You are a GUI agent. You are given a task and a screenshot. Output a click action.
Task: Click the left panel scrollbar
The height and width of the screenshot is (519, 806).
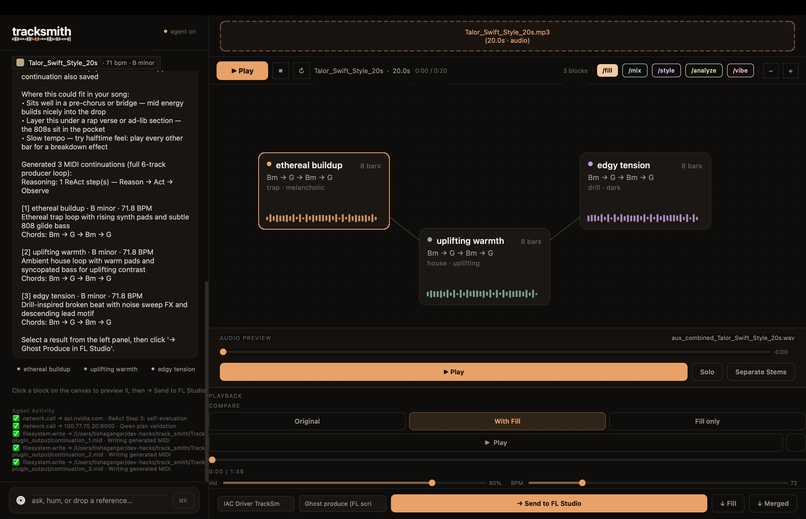coord(207,380)
